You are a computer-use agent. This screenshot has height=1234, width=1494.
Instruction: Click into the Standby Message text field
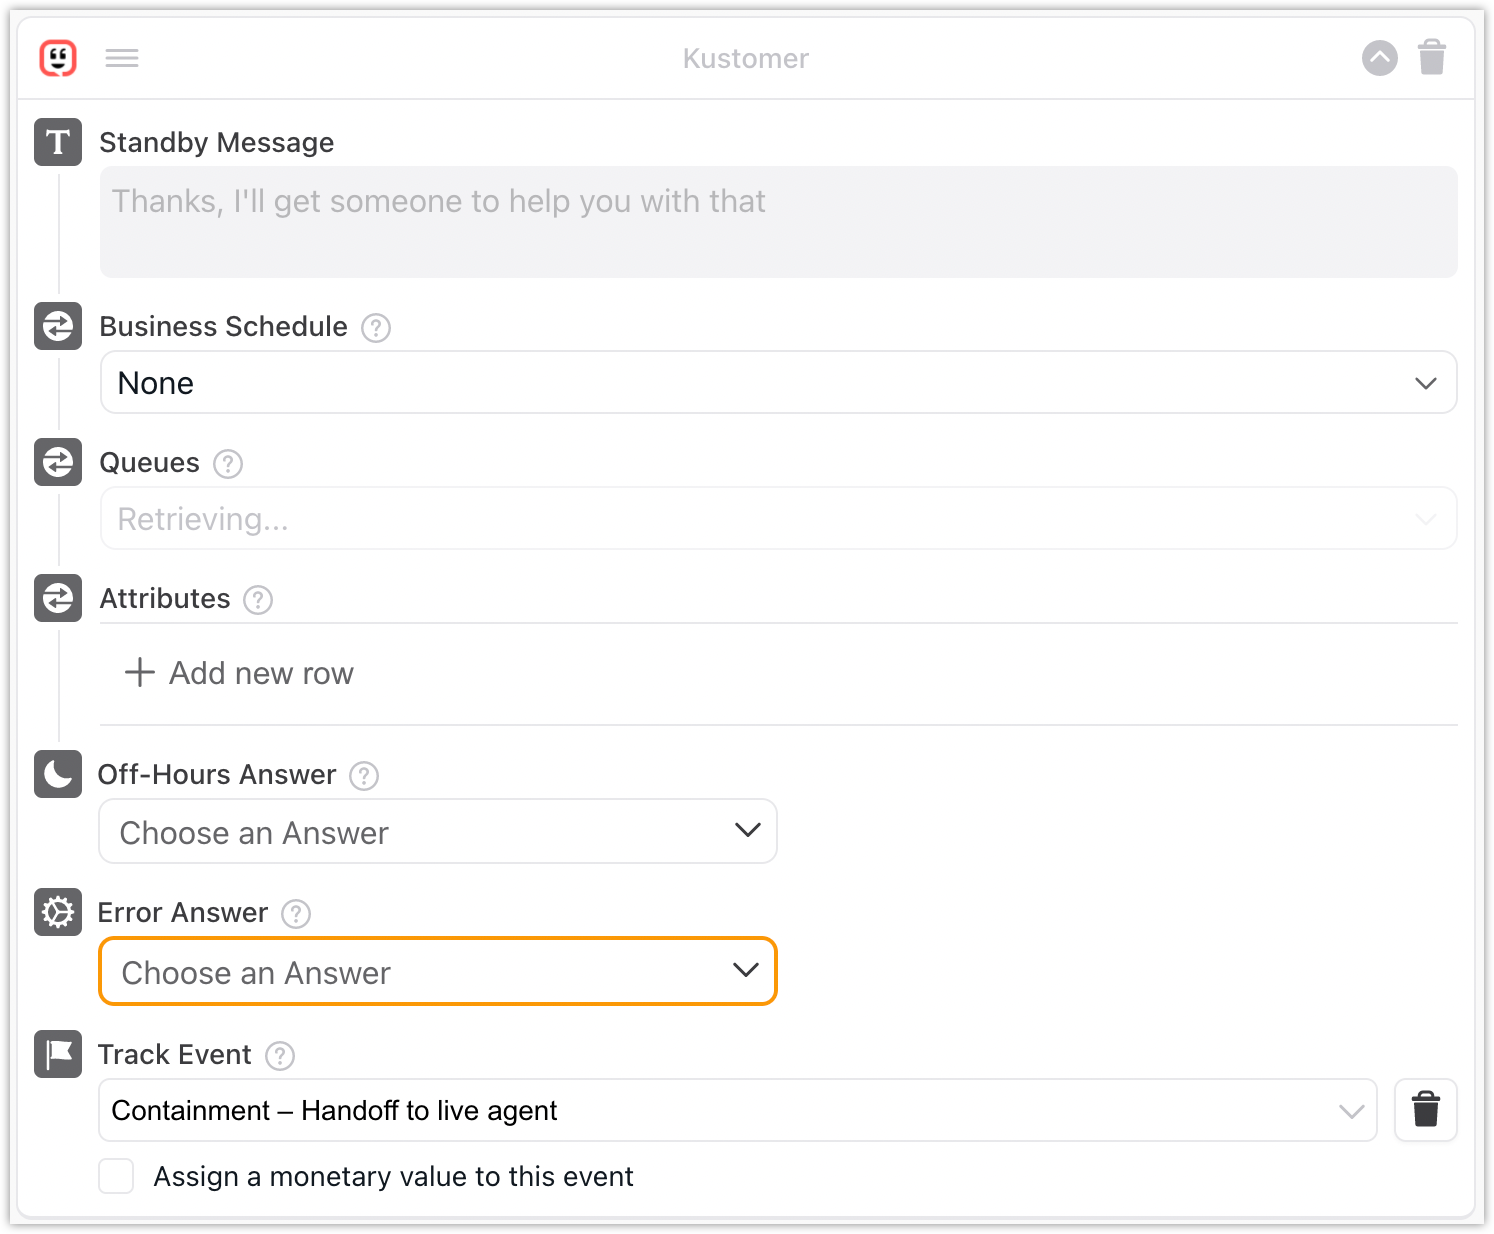coord(778,222)
